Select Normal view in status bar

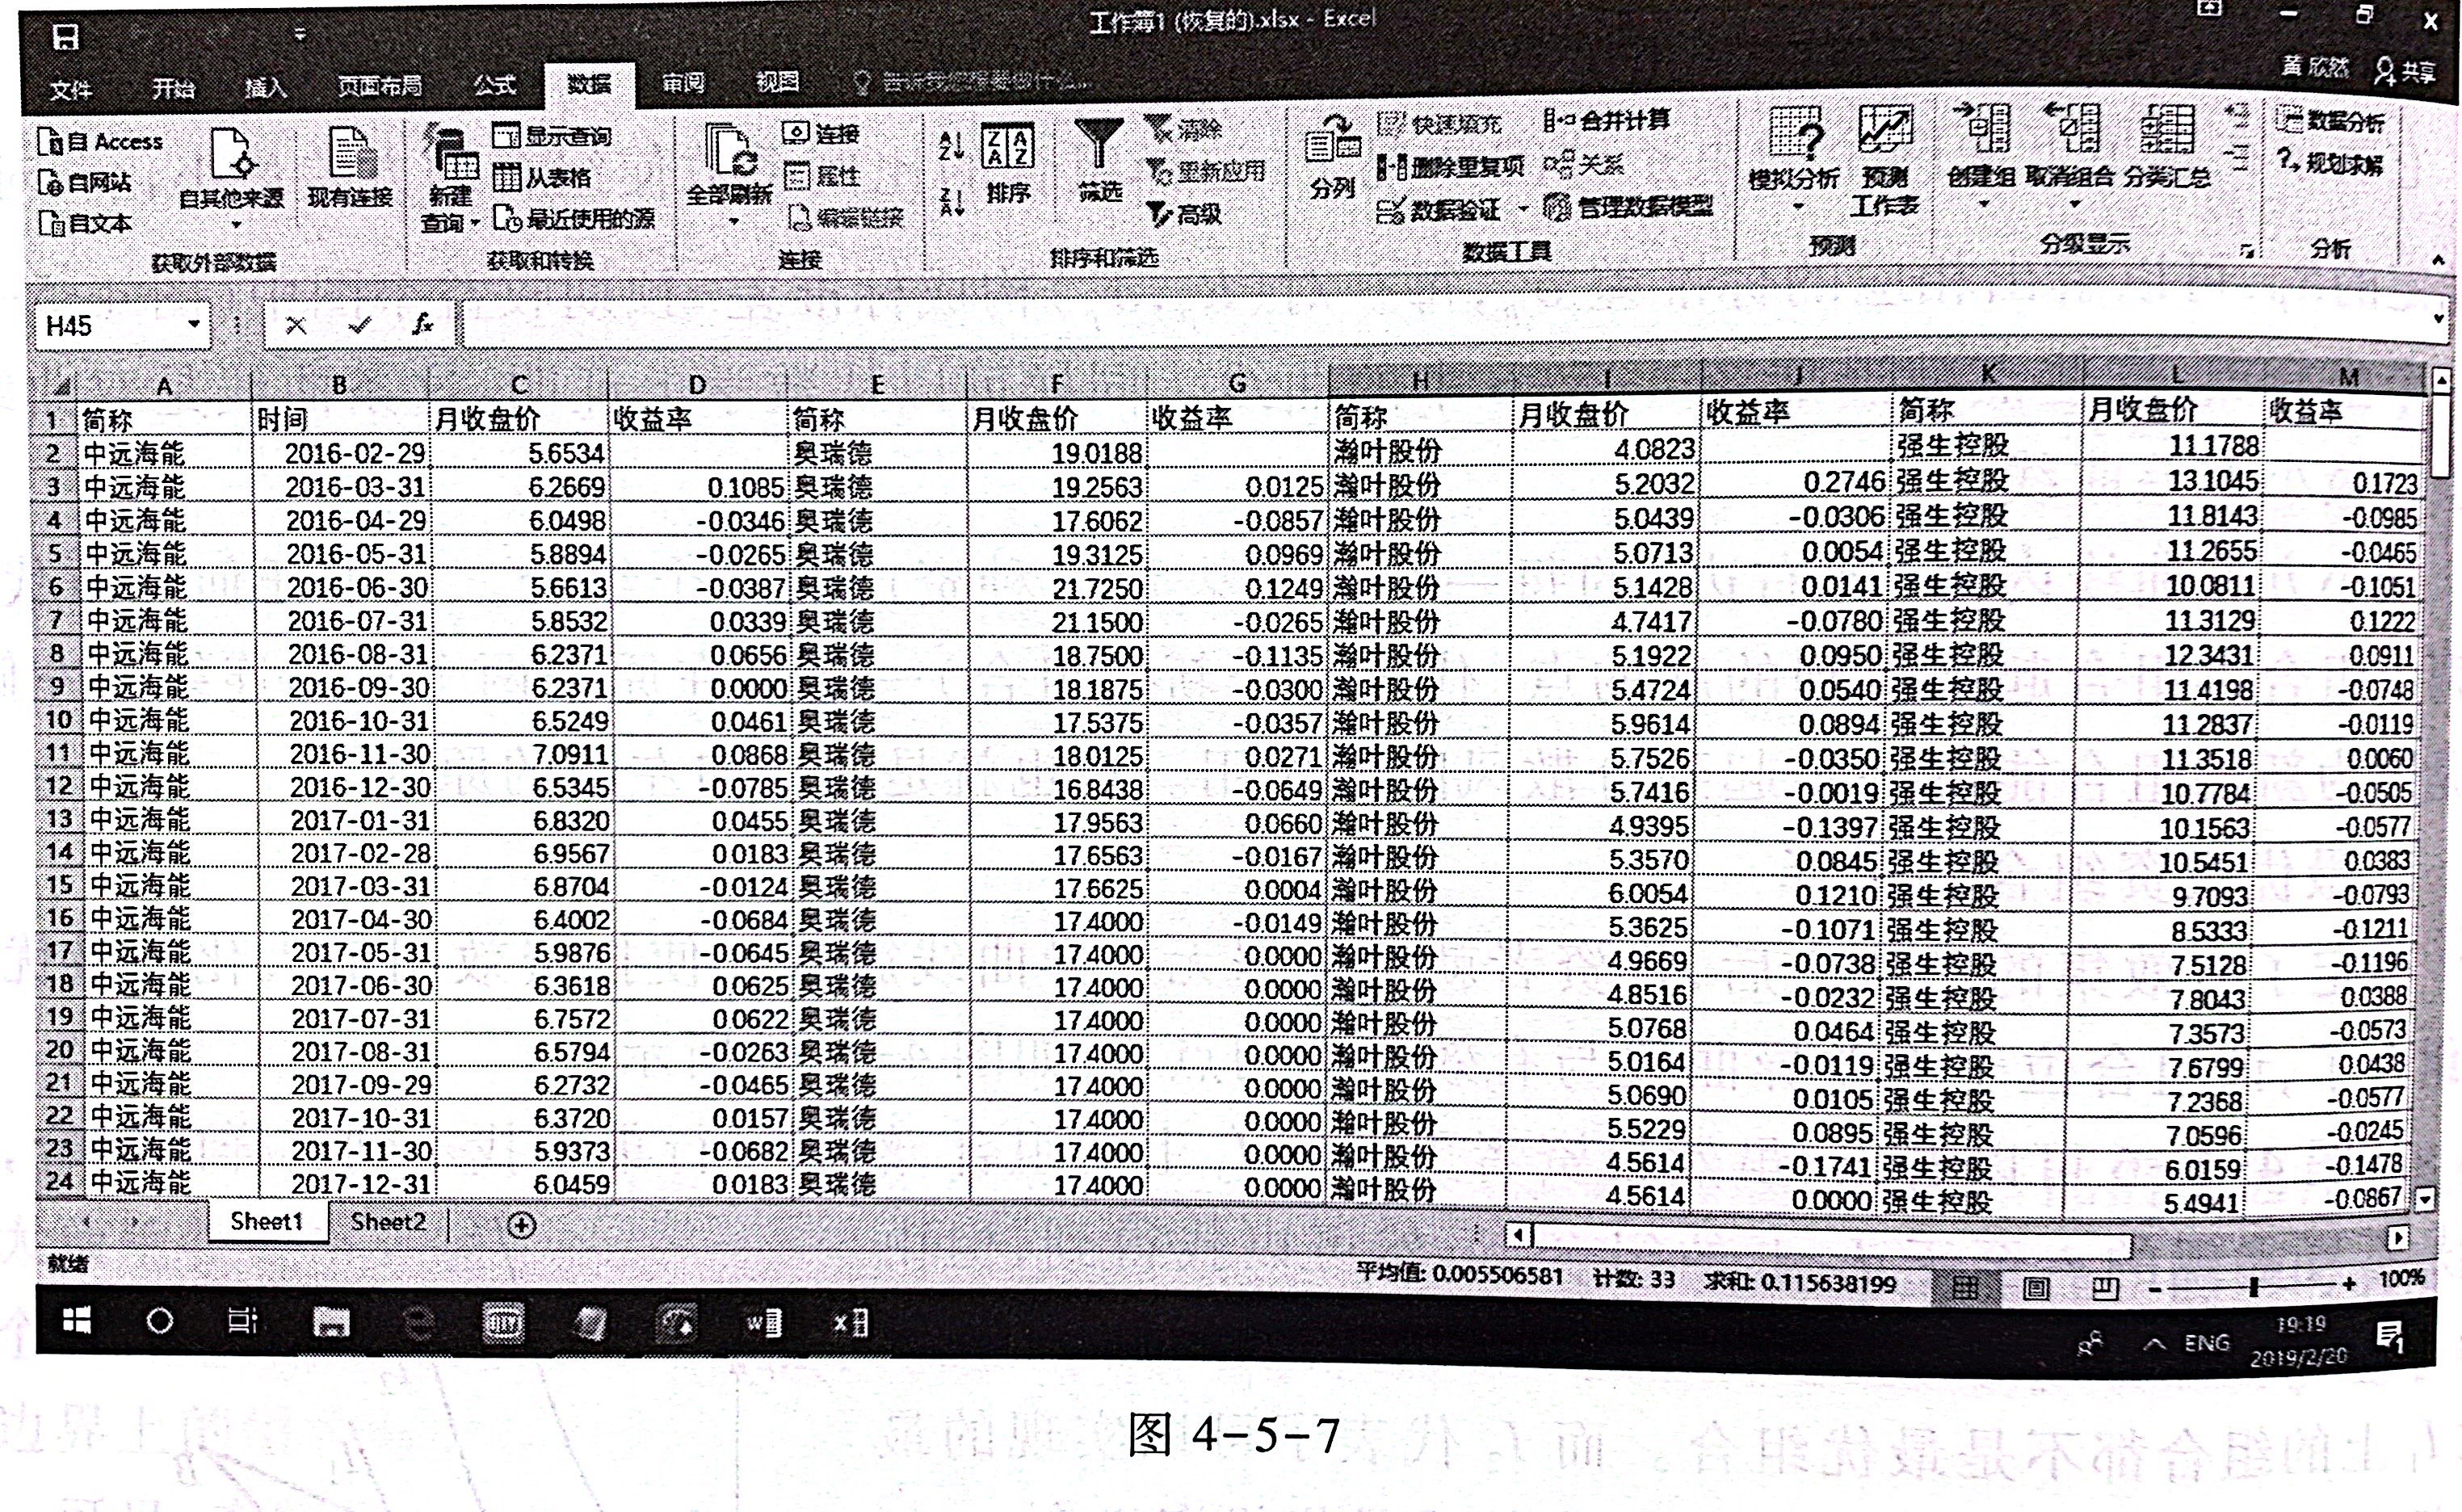tap(1965, 1287)
